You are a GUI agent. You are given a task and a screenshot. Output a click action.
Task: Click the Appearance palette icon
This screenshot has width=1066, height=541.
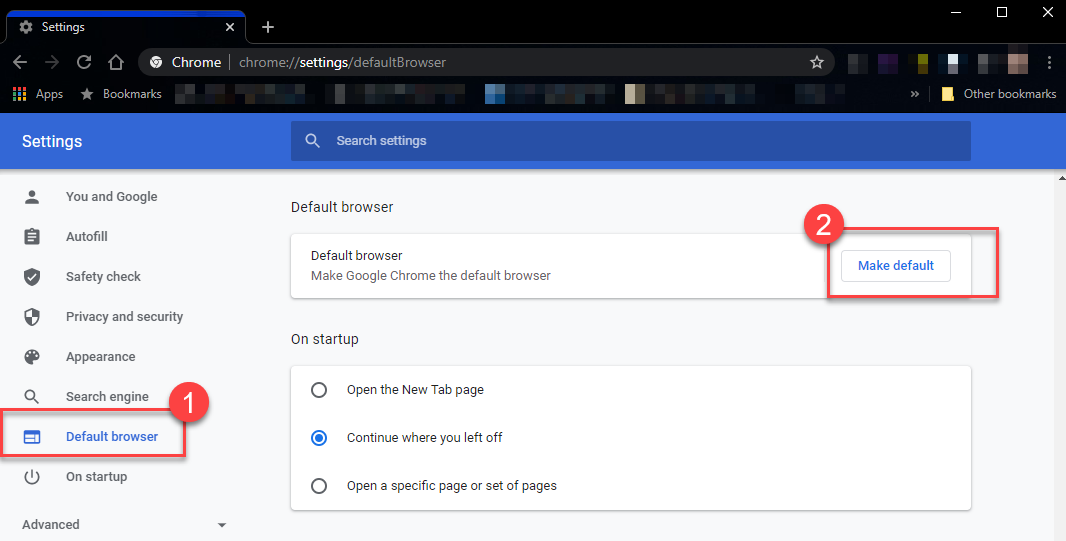point(32,357)
